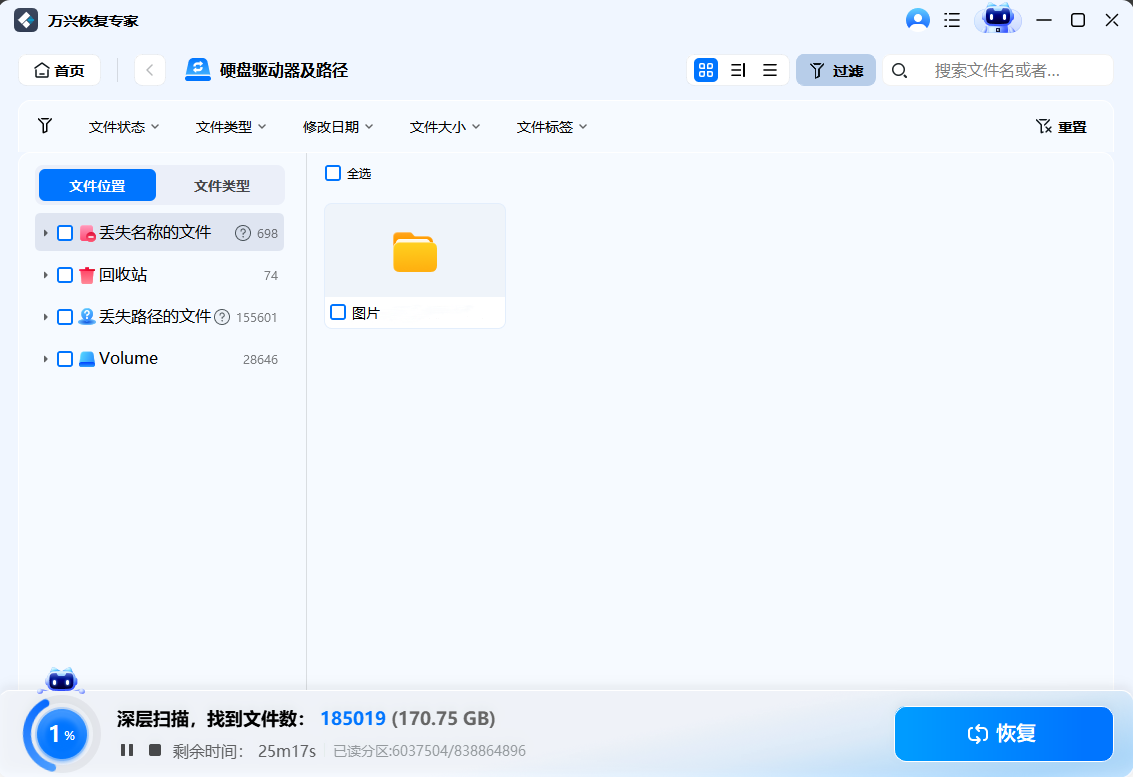Screen dimensions: 1133x777
Task: Pause the deep scan
Action: click(x=125, y=750)
